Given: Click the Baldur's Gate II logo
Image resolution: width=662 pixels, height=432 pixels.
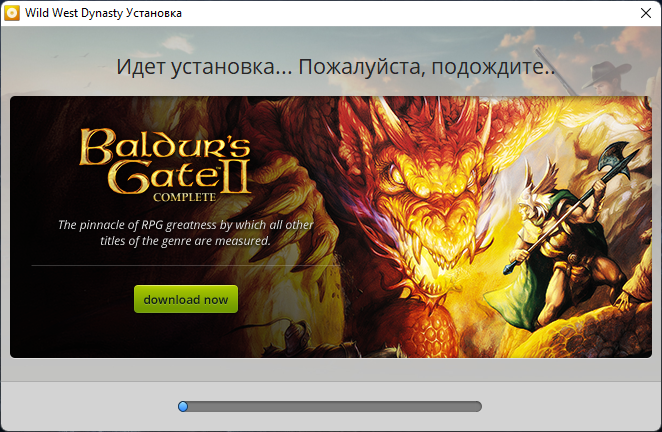Looking at the screenshot, I should pyautogui.click(x=166, y=165).
